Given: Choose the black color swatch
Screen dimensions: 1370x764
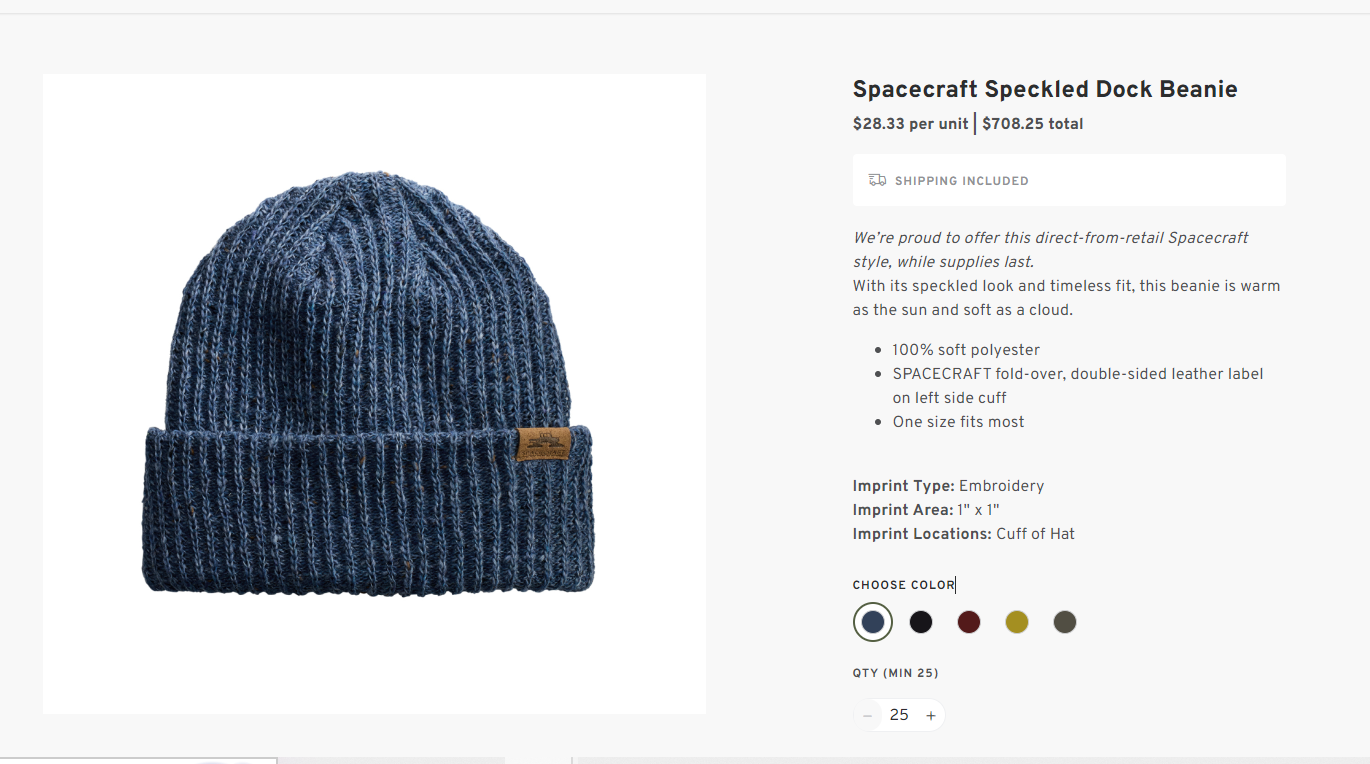Looking at the screenshot, I should click(x=921, y=622).
